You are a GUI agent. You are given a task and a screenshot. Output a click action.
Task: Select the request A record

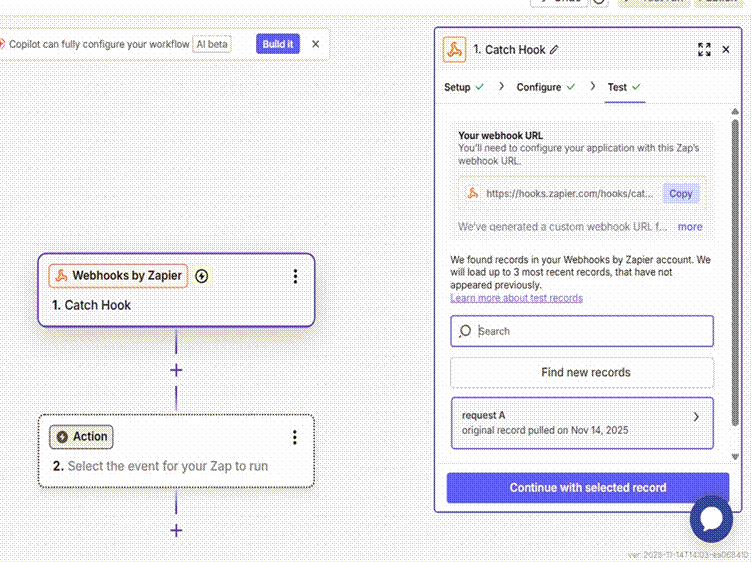pos(582,423)
